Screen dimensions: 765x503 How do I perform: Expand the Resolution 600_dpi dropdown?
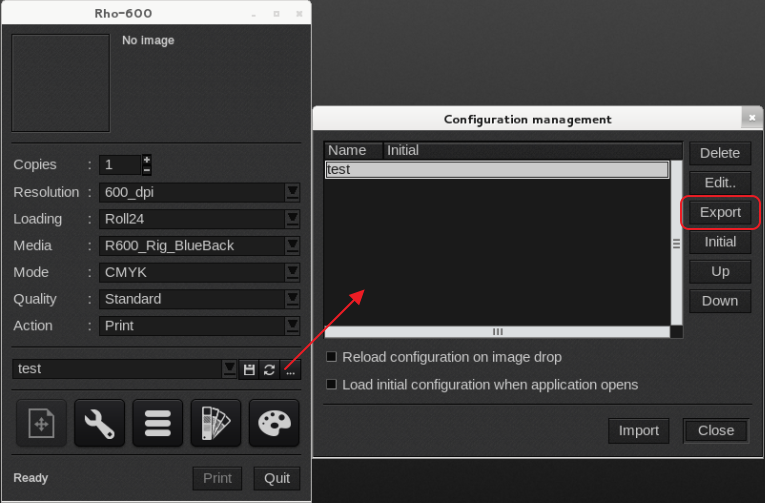click(292, 192)
